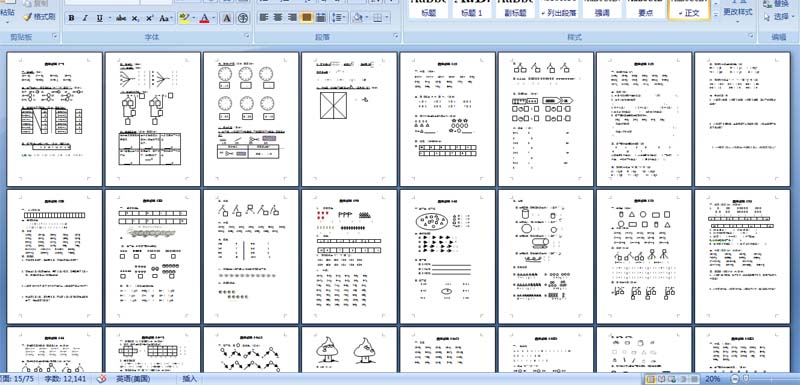The width and height of the screenshot is (800, 385).
Task: Open the first page thumbnail
Action: pos(55,119)
